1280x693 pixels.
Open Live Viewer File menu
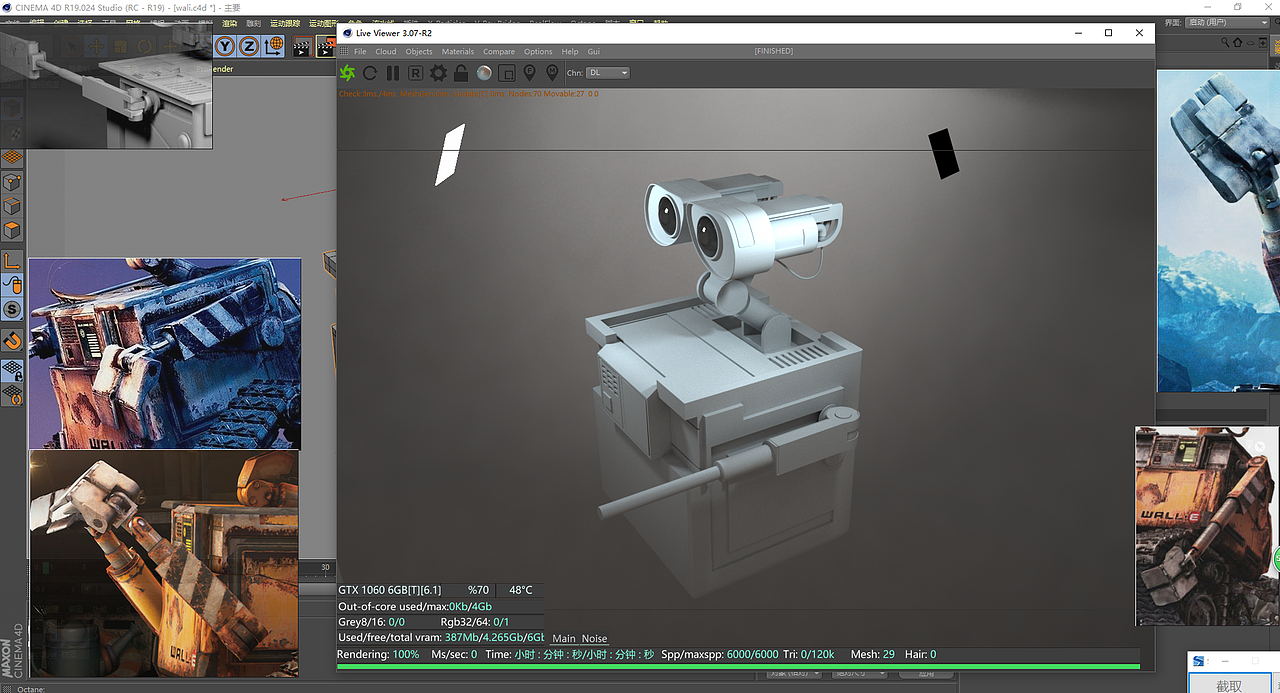pos(360,51)
